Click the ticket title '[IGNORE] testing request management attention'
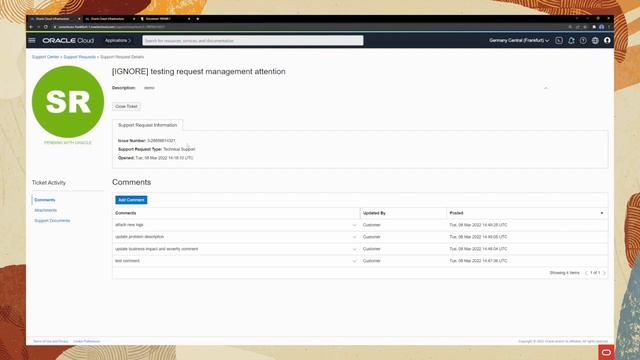 [x=199, y=71]
